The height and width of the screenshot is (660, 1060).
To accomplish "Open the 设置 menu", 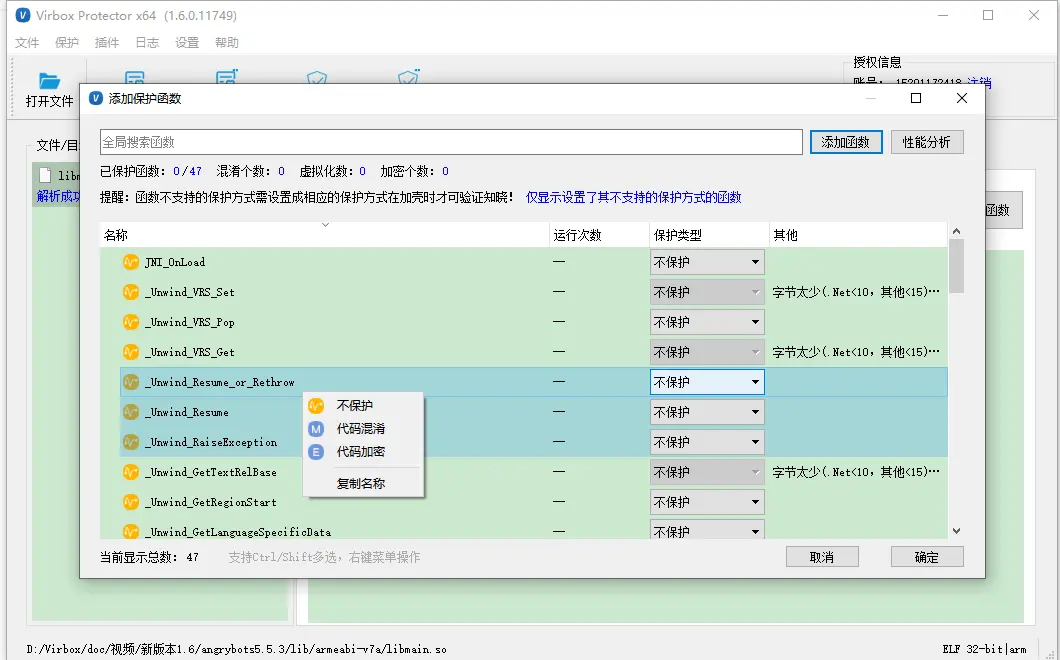I will 187,43.
